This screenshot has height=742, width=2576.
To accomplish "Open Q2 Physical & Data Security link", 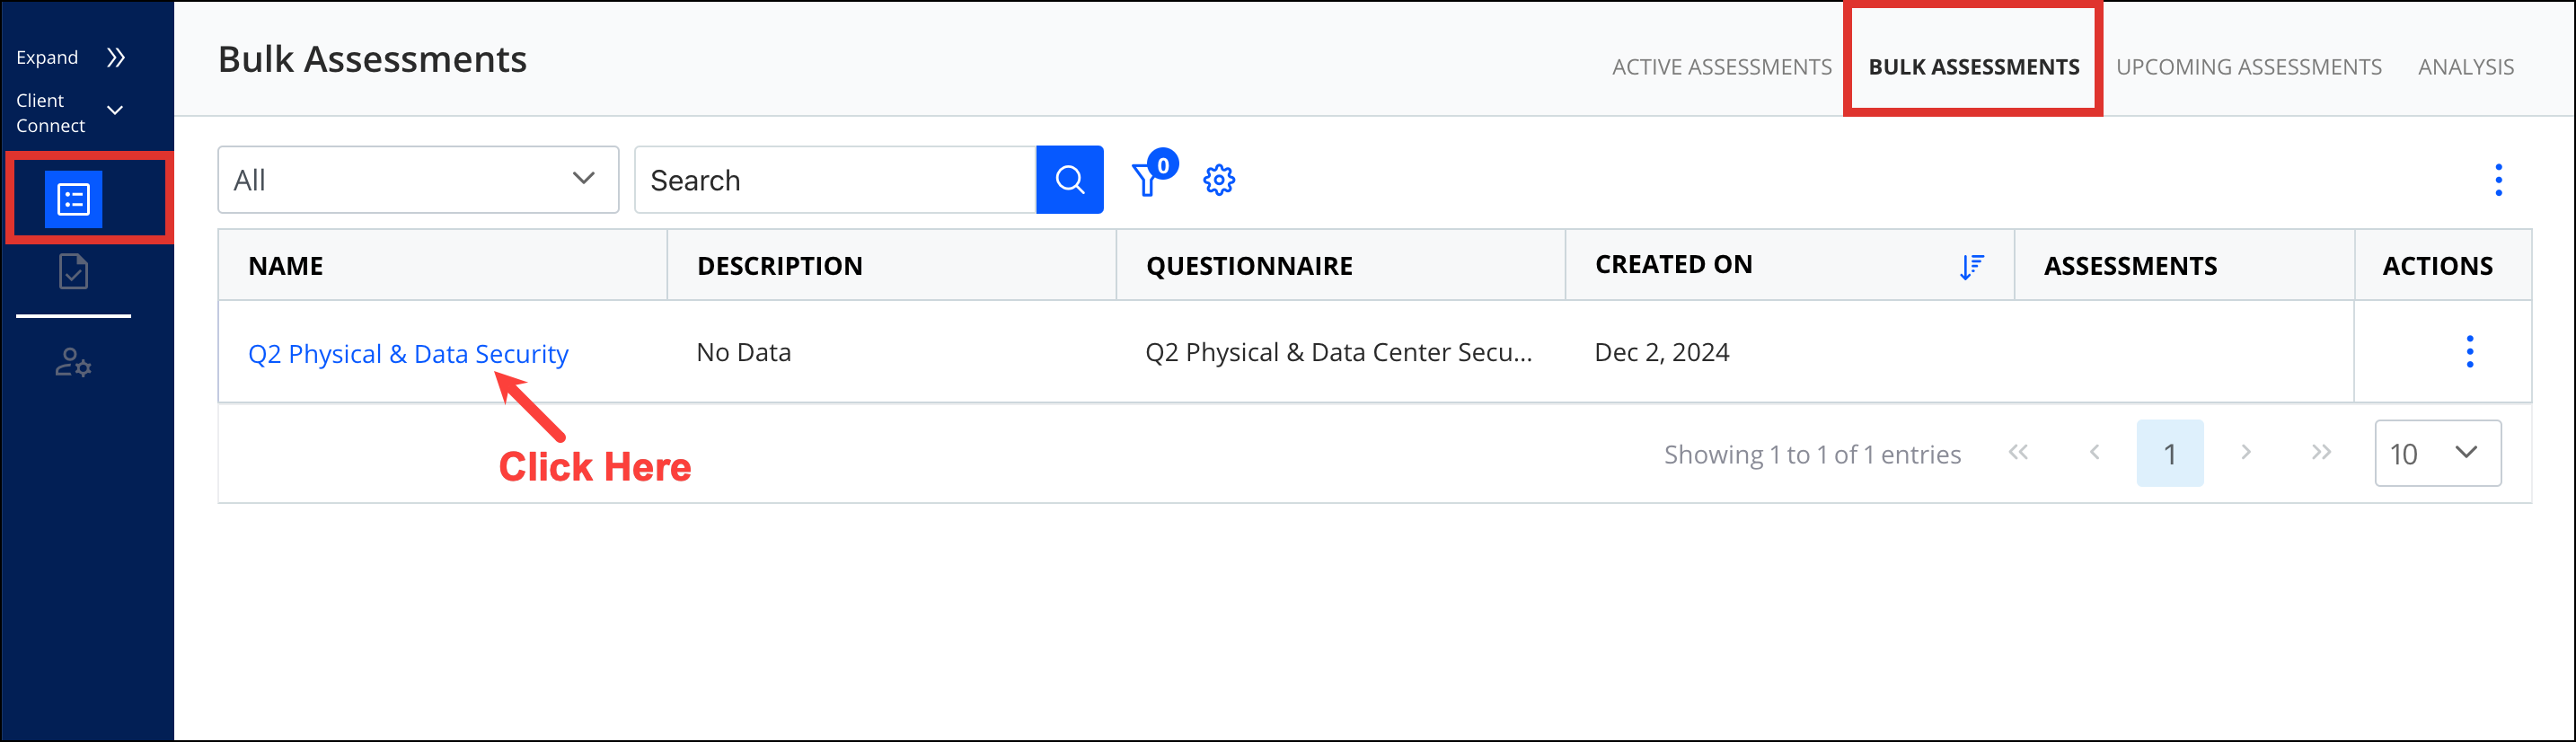I will [x=408, y=353].
